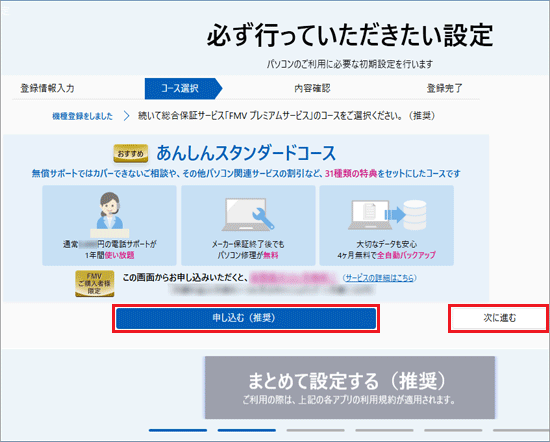Screen dimensions: 550x442
Task: Click the 31種類の特典 text
Action: pyautogui.click(x=351, y=174)
